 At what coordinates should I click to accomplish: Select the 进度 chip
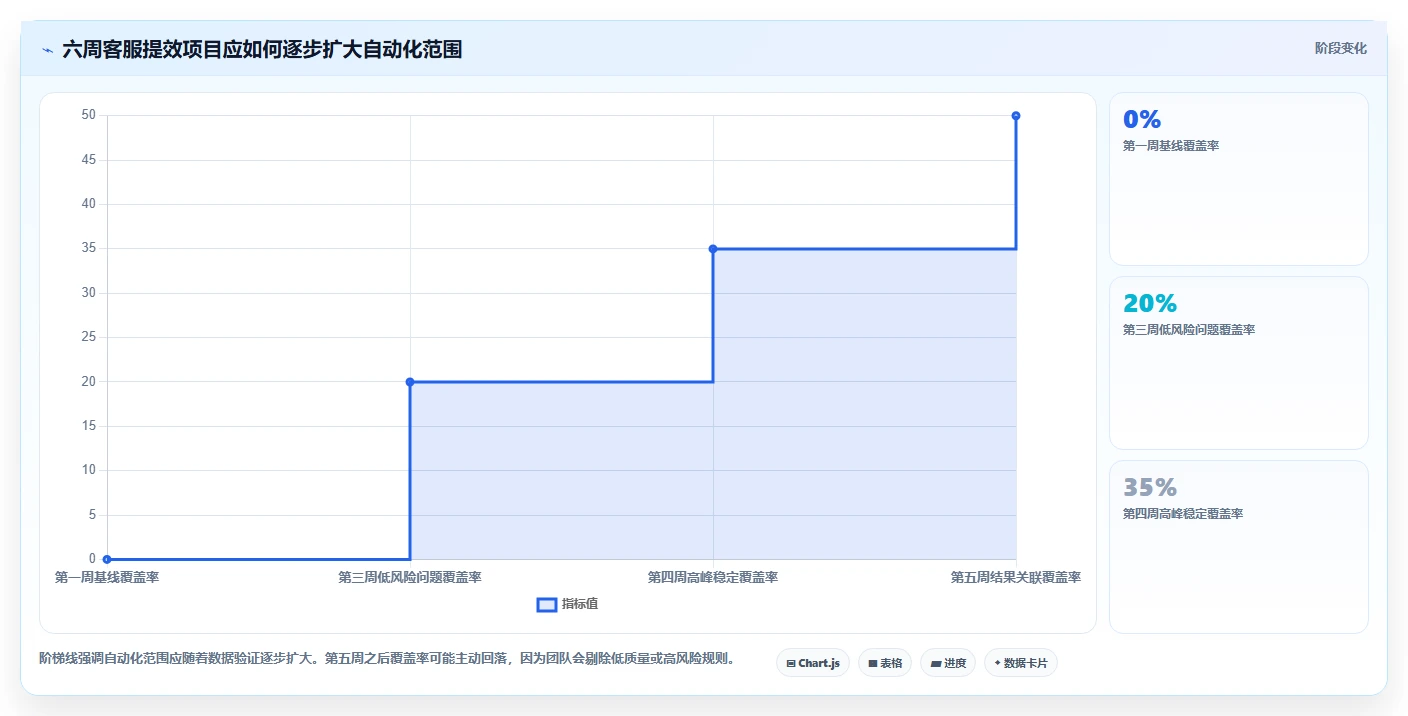click(x=948, y=663)
